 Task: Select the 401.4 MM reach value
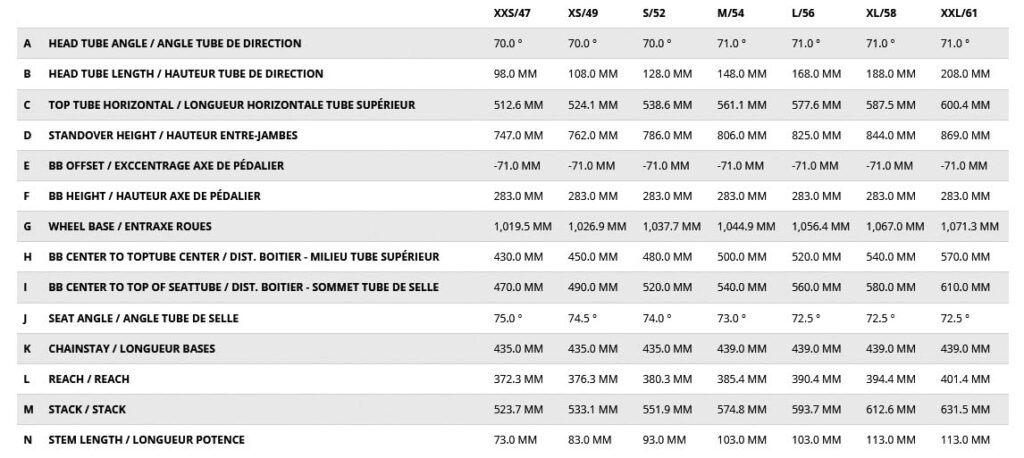tap(966, 379)
